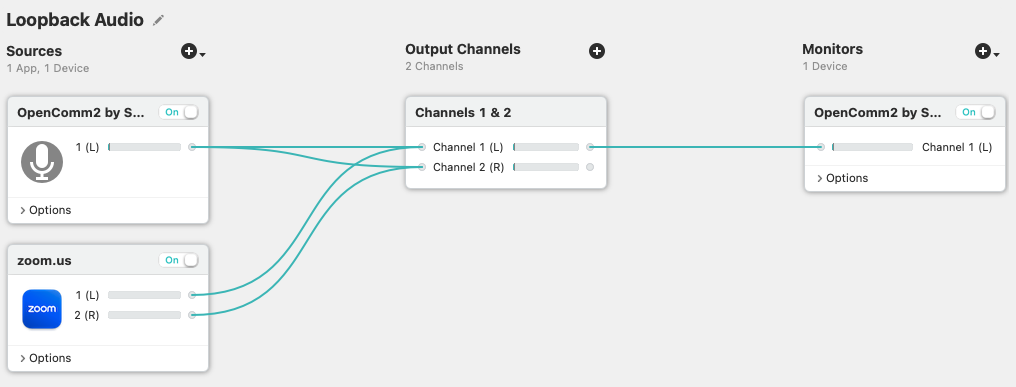The height and width of the screenshot is (387, 1016).
Task: Click the zoom.us app icon
Action: click(x=42, y=309)
